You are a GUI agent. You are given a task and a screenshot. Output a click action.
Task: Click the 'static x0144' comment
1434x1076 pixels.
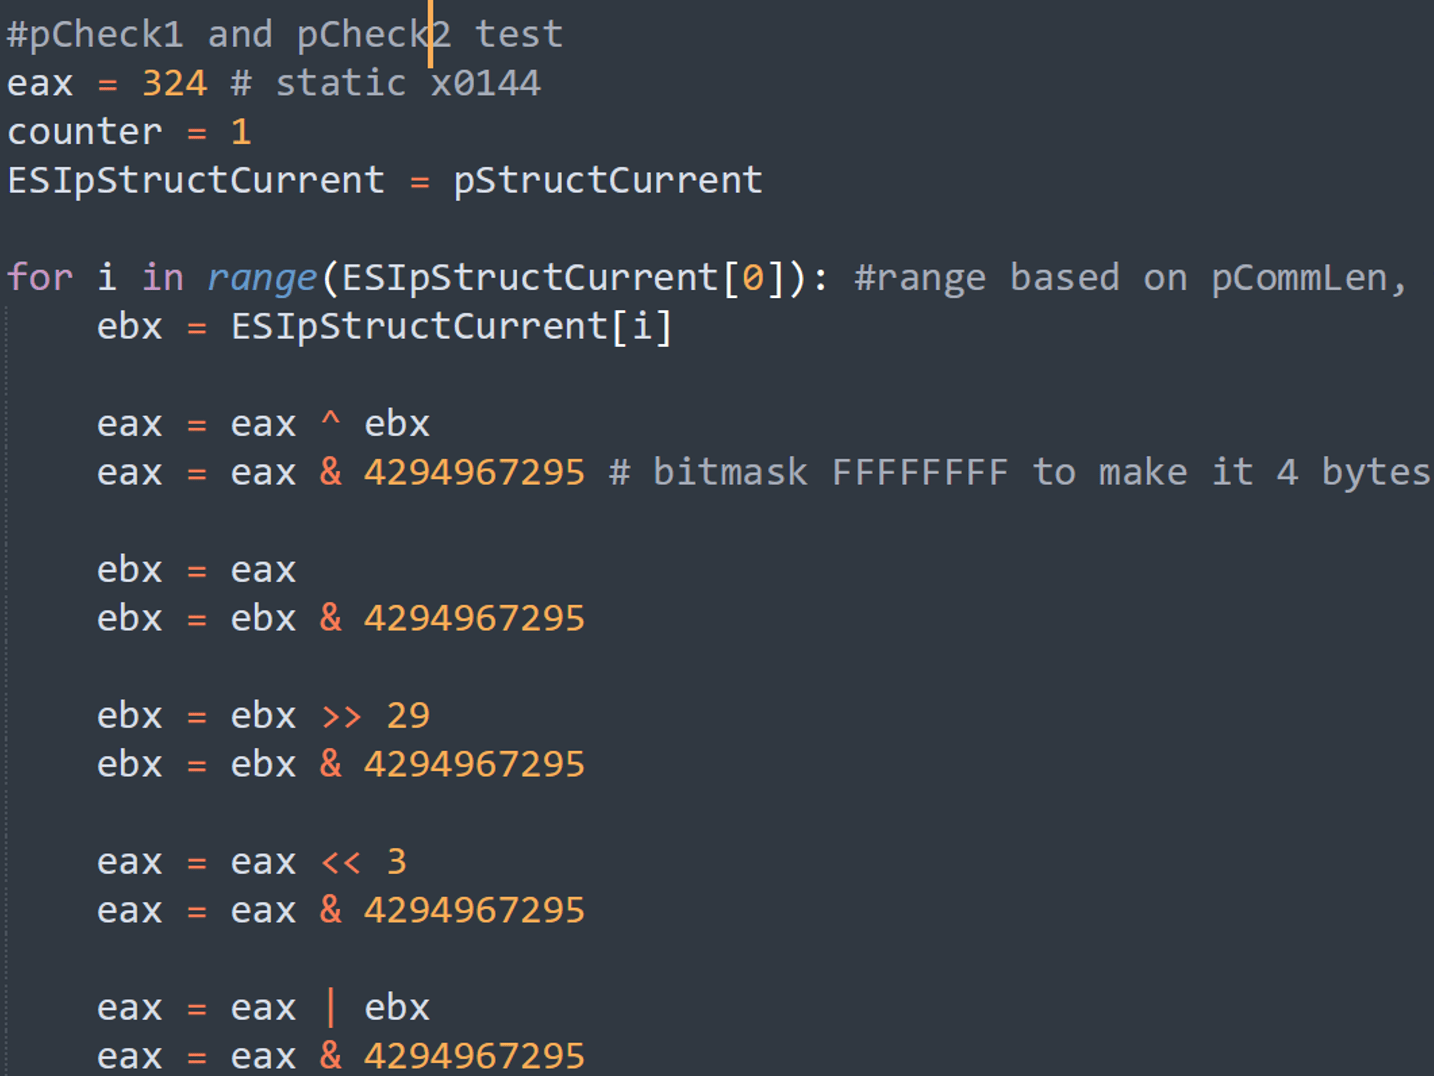coord(408,83)
